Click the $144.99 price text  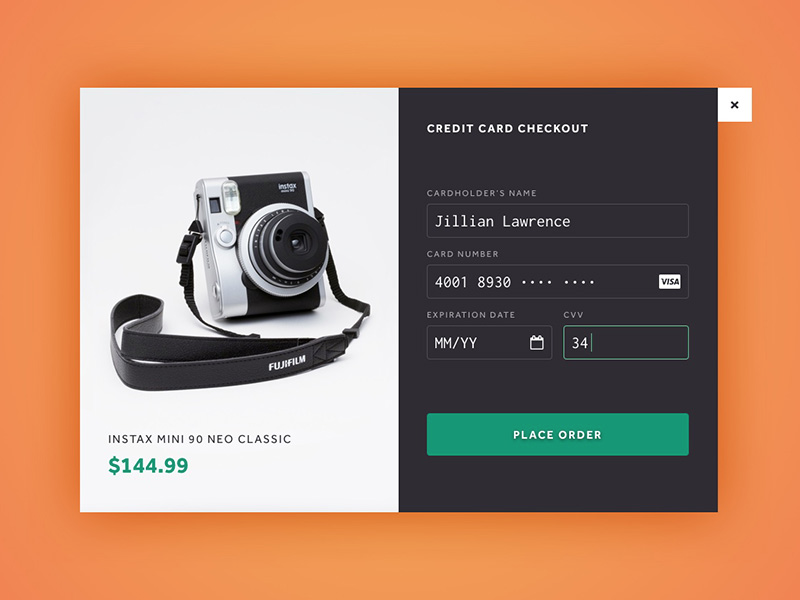pyautogui.click(x=148, y=465)
